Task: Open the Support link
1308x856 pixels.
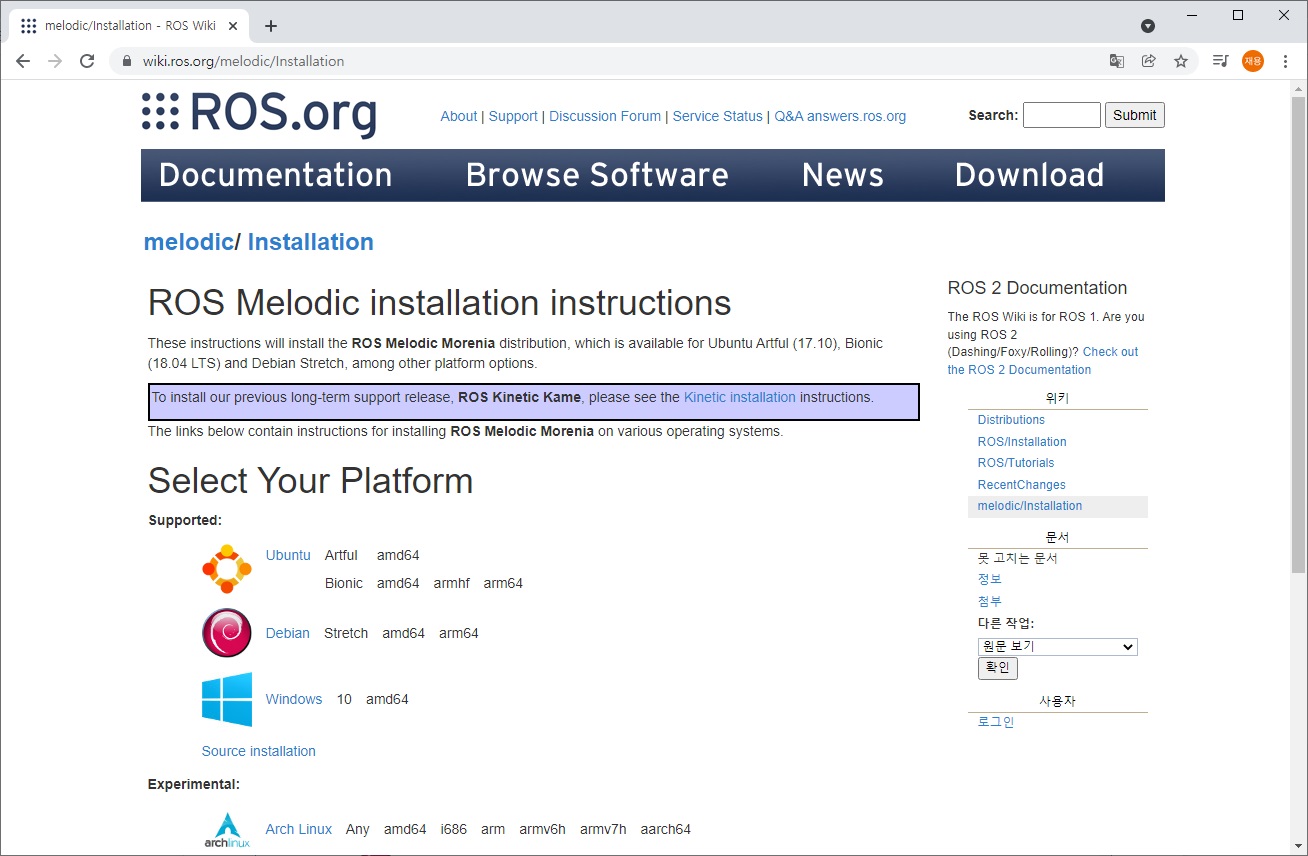Action: click(x=513, y=116)
